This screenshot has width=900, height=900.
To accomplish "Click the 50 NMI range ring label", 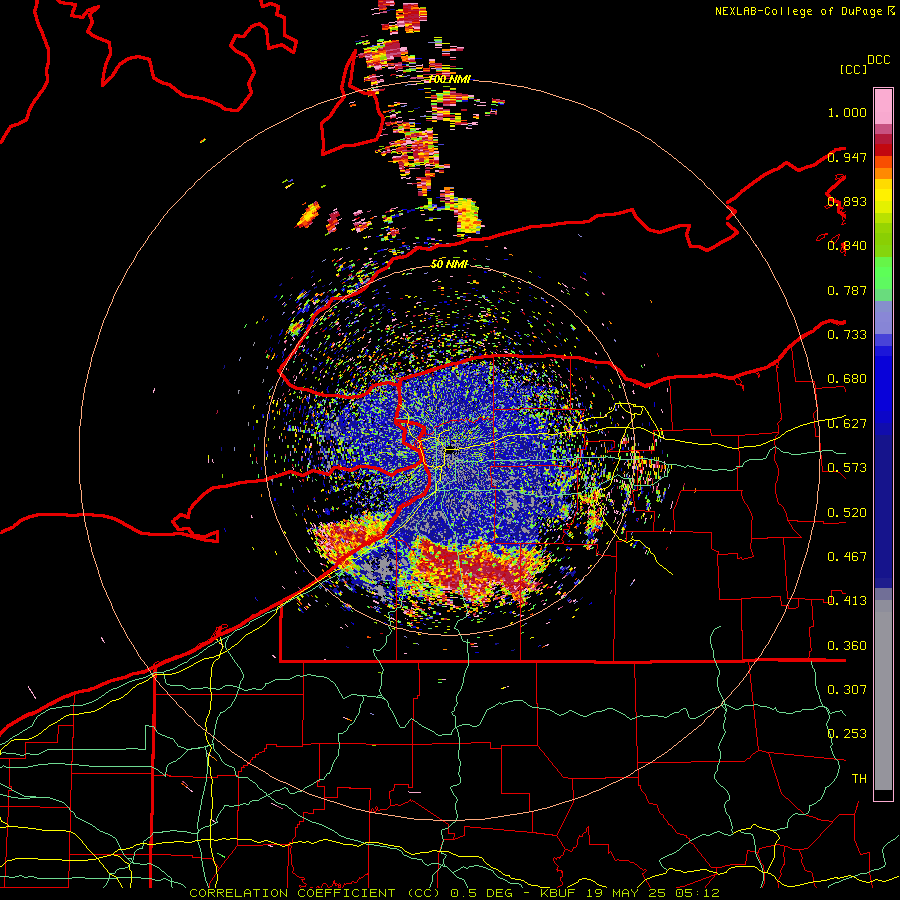I will pyautogui.click(x=449, y=264).
